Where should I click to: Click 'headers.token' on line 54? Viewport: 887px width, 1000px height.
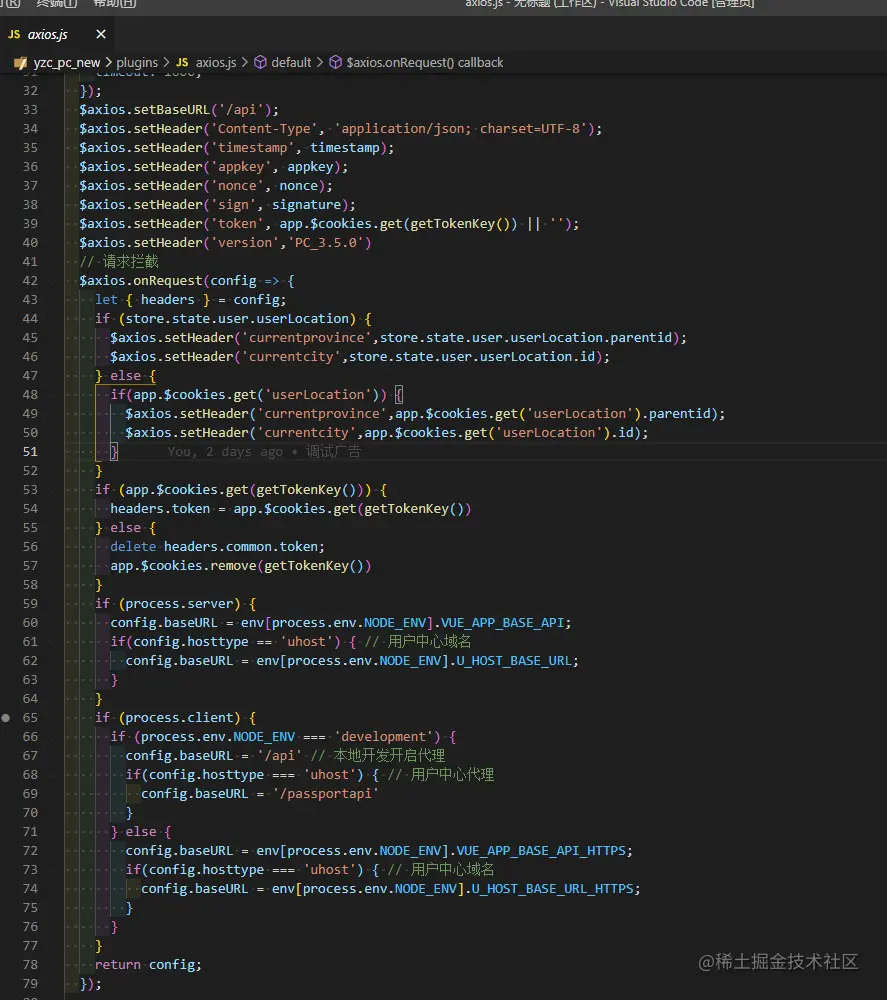tap(160, 509)
